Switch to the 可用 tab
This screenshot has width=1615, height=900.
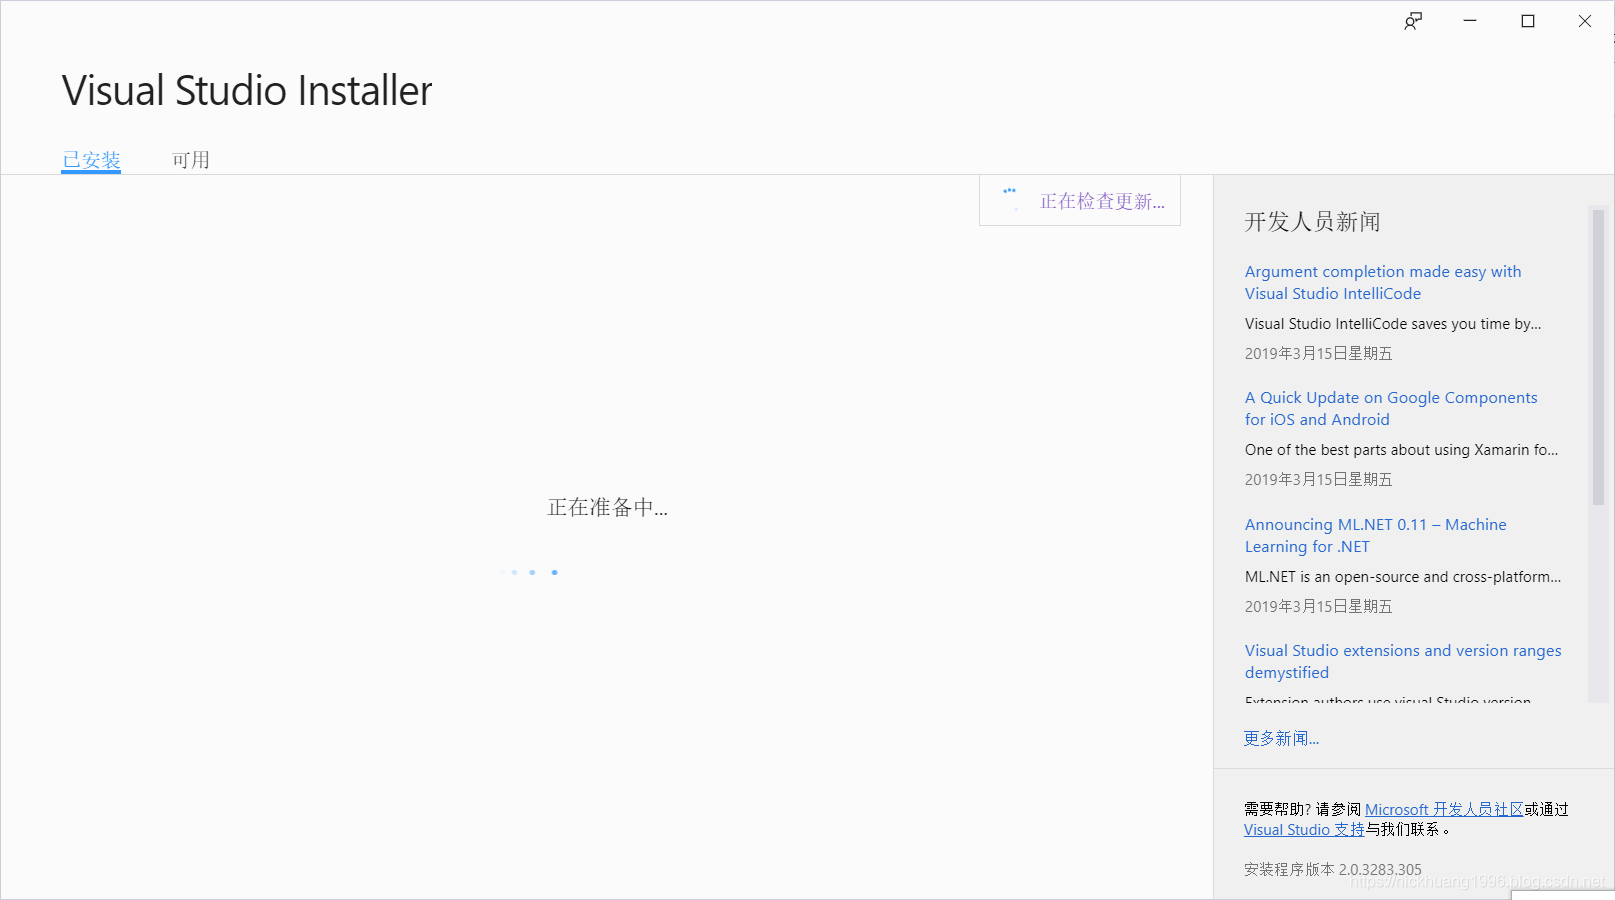pyautogui.click(x=190, y=159)
